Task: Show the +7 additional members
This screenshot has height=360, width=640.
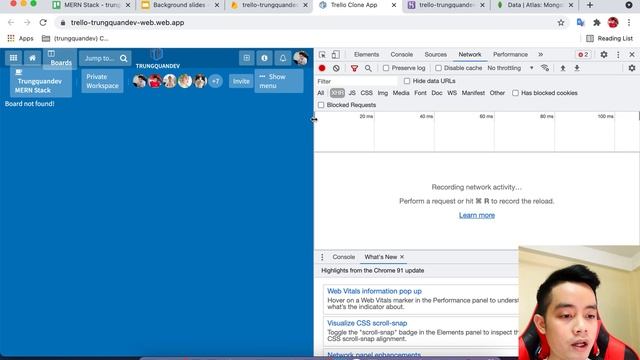Action: pos(216,81)
